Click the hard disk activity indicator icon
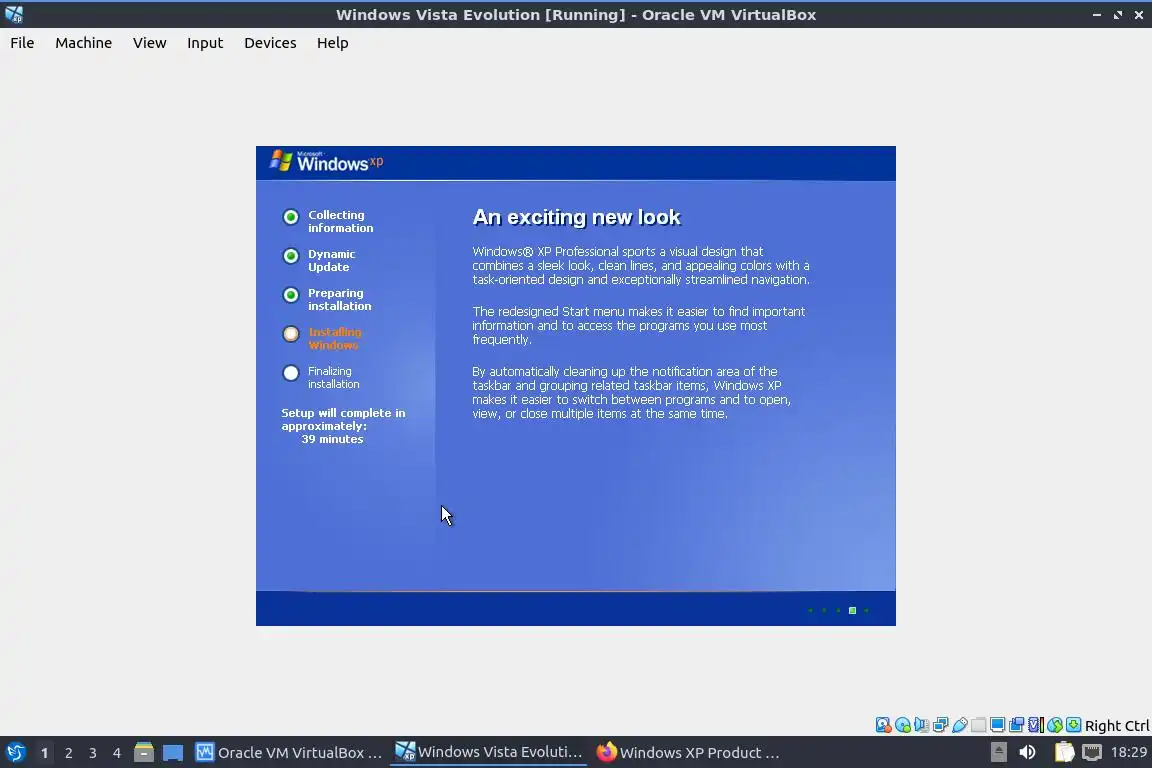The width and height of the screenshot is (1152, 768). tap(883, 725)
